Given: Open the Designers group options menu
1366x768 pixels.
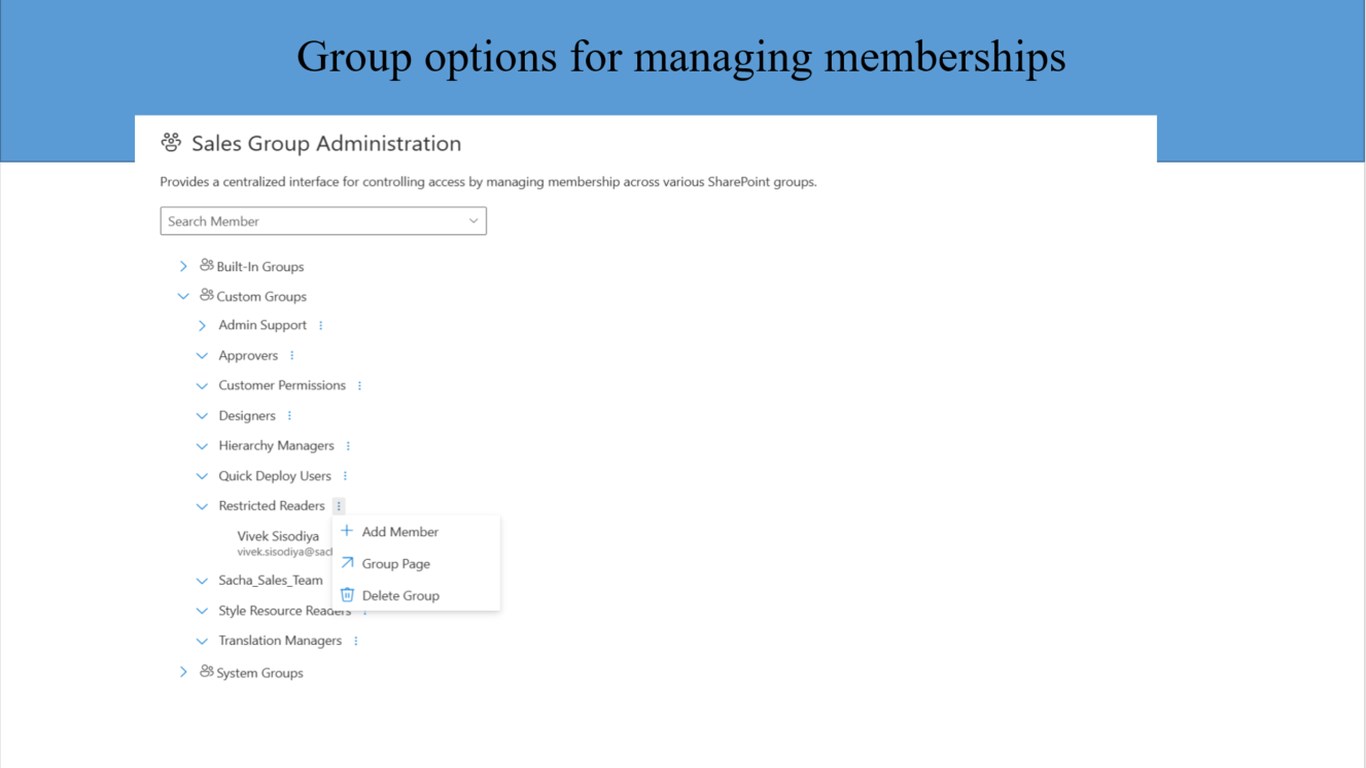Looking at the screenshot, I should coord(290,416).
